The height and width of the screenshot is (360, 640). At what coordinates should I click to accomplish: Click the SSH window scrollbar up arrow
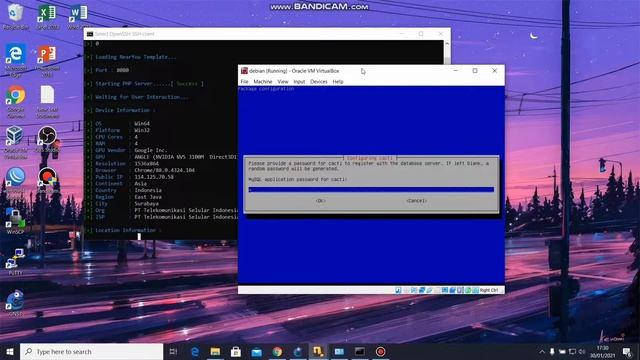tap(447, 44)
